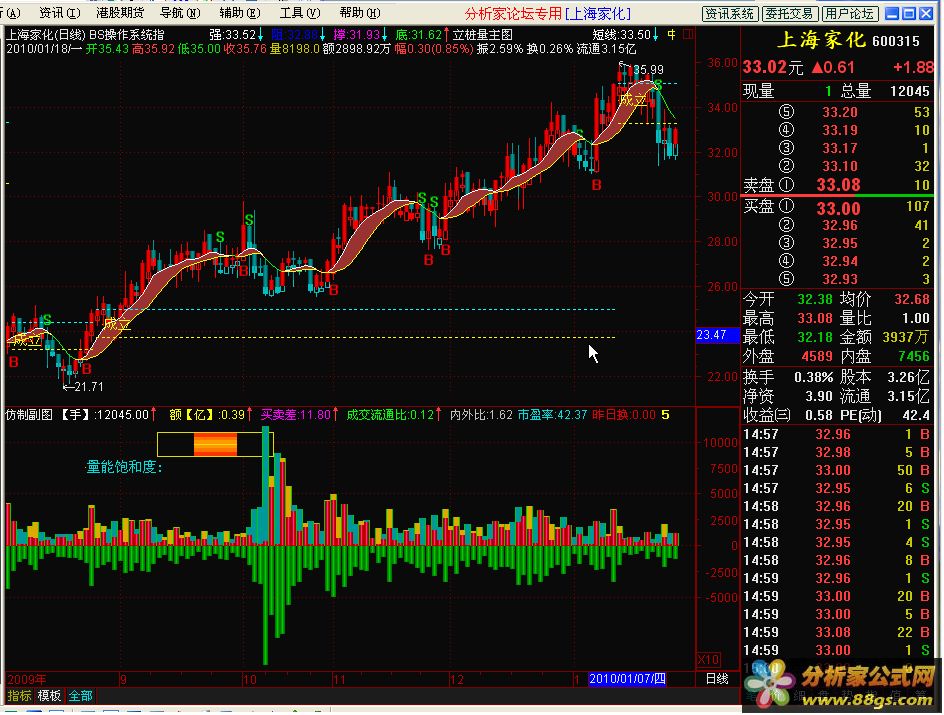
Task: Click the stock code 600315
Action: pos(896,41)
